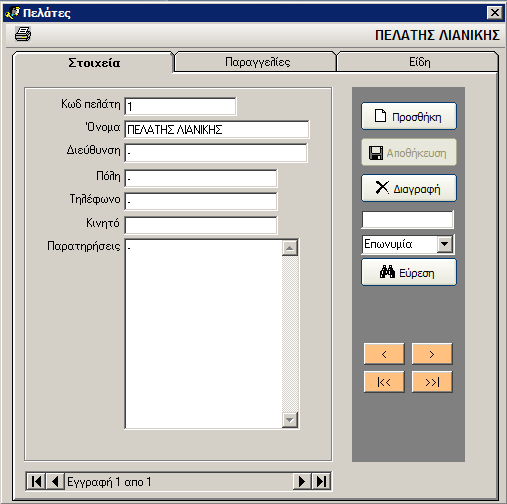Click the Τηλέφωνο field

coord(201,201)
